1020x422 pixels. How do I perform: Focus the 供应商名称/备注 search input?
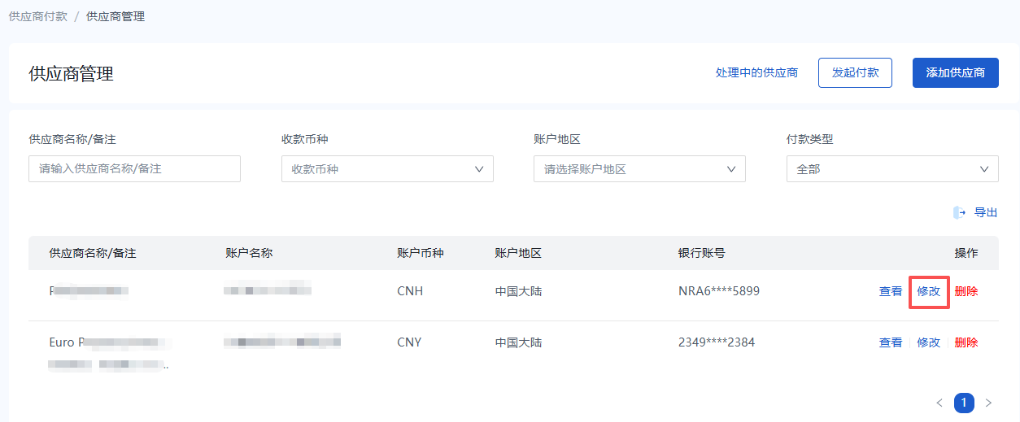coord(135,168)
